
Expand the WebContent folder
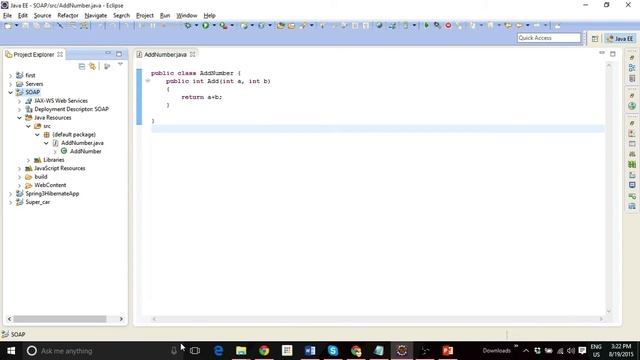click(x=20, y=185)
